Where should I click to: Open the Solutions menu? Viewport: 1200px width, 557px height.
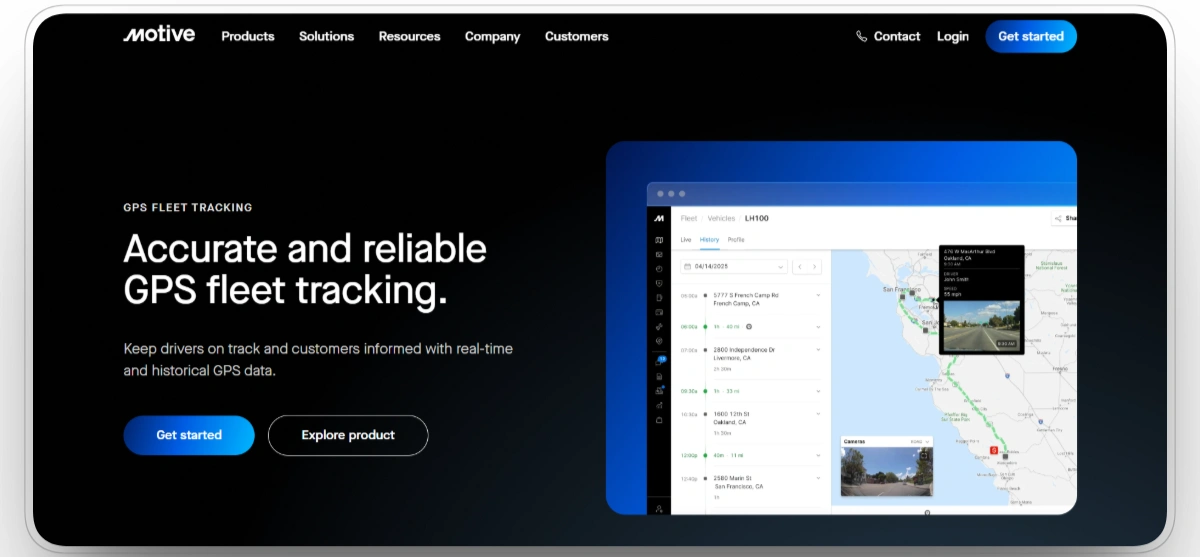[326, 36]
